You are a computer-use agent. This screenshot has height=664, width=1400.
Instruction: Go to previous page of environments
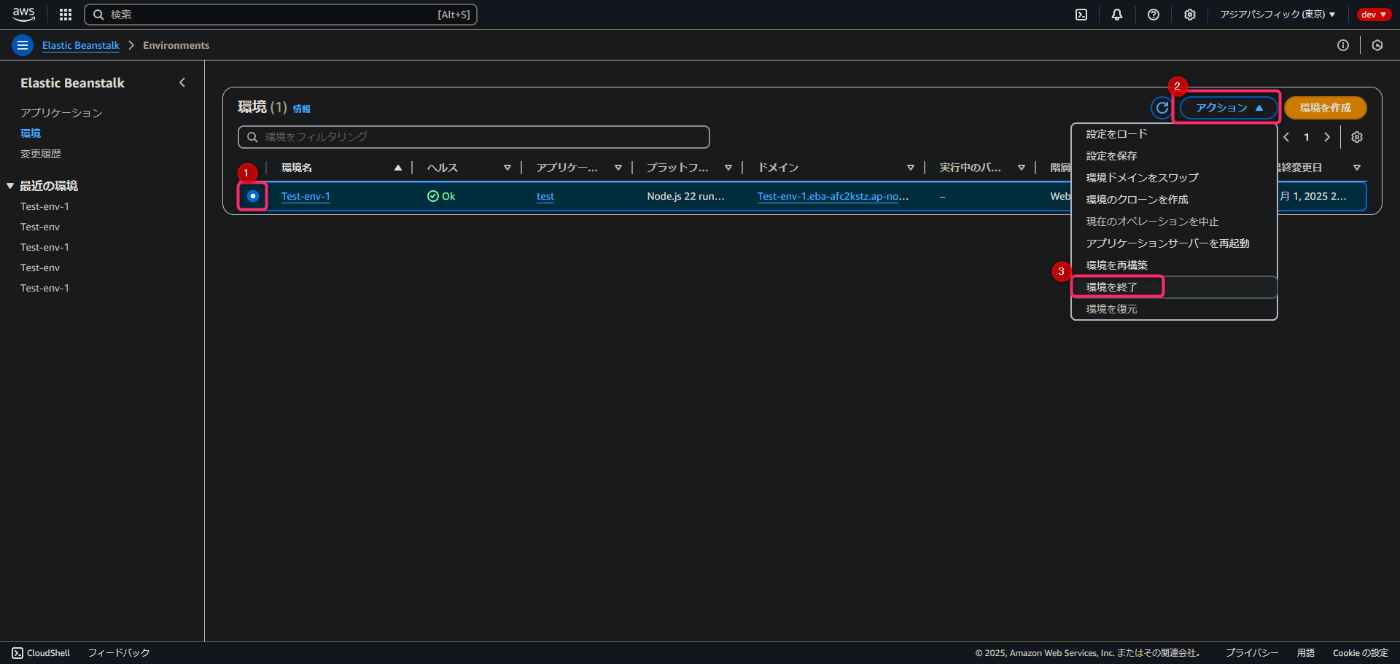pos(1286,137)
